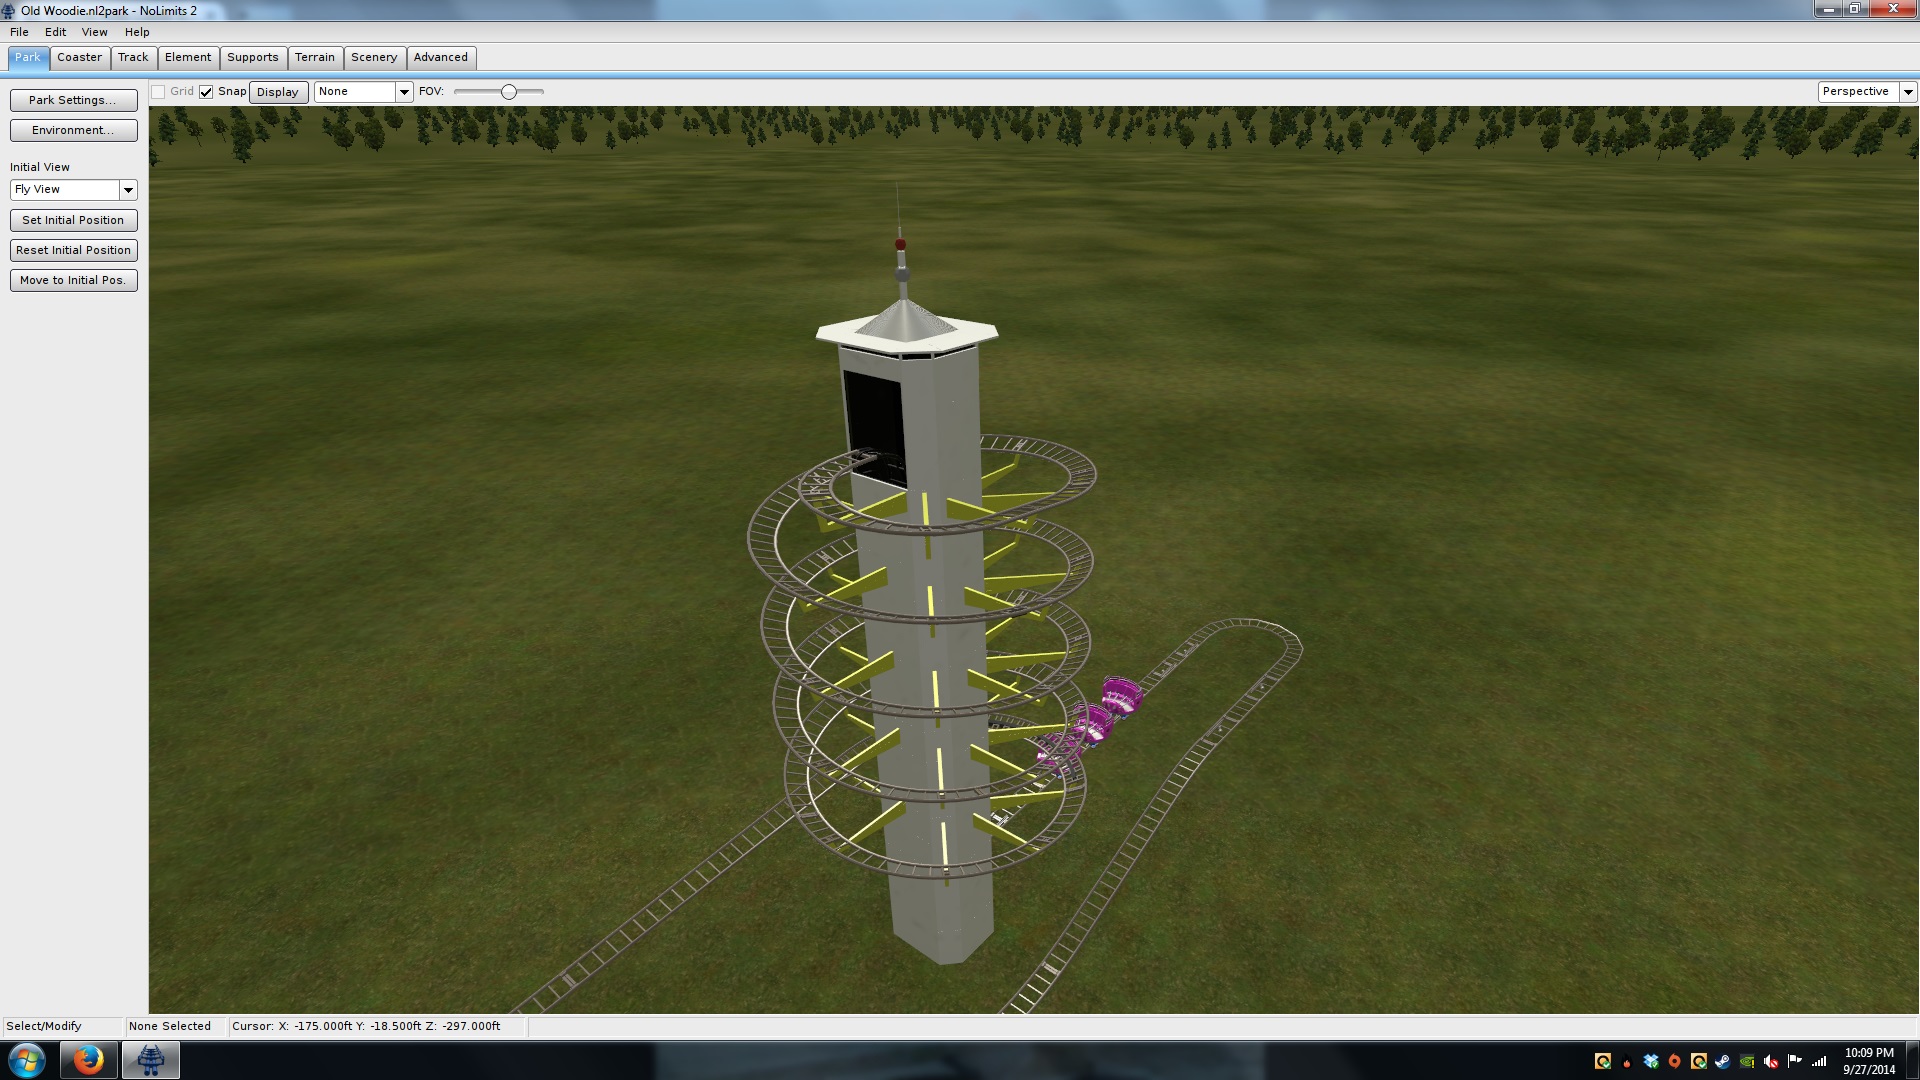Click the NoLimits 2 taskbar icon
Viewport: 1920px width, 1080px height.
coord(151,1060)
